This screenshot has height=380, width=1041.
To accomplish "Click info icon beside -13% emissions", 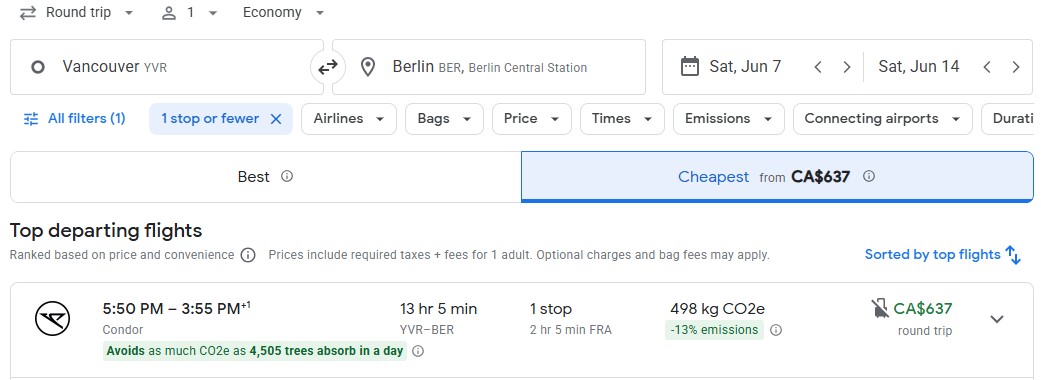I will tap(775, 330).
